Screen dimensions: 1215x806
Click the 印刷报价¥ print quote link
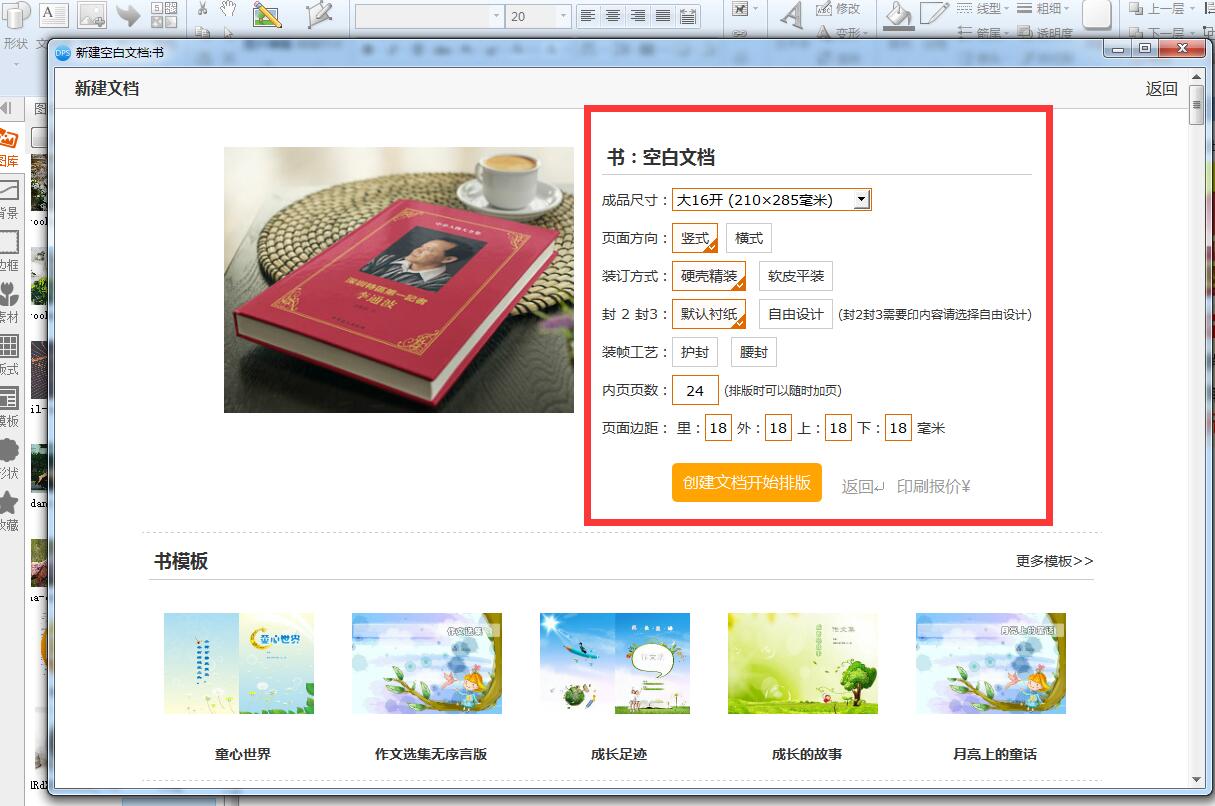[933, 487]
